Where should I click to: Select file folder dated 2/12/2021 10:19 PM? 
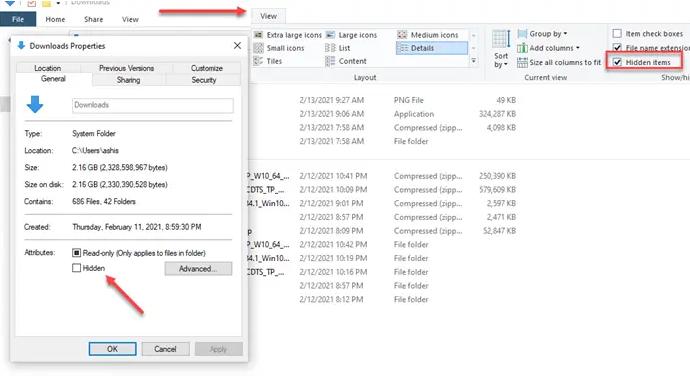click(x=383, y=258)
